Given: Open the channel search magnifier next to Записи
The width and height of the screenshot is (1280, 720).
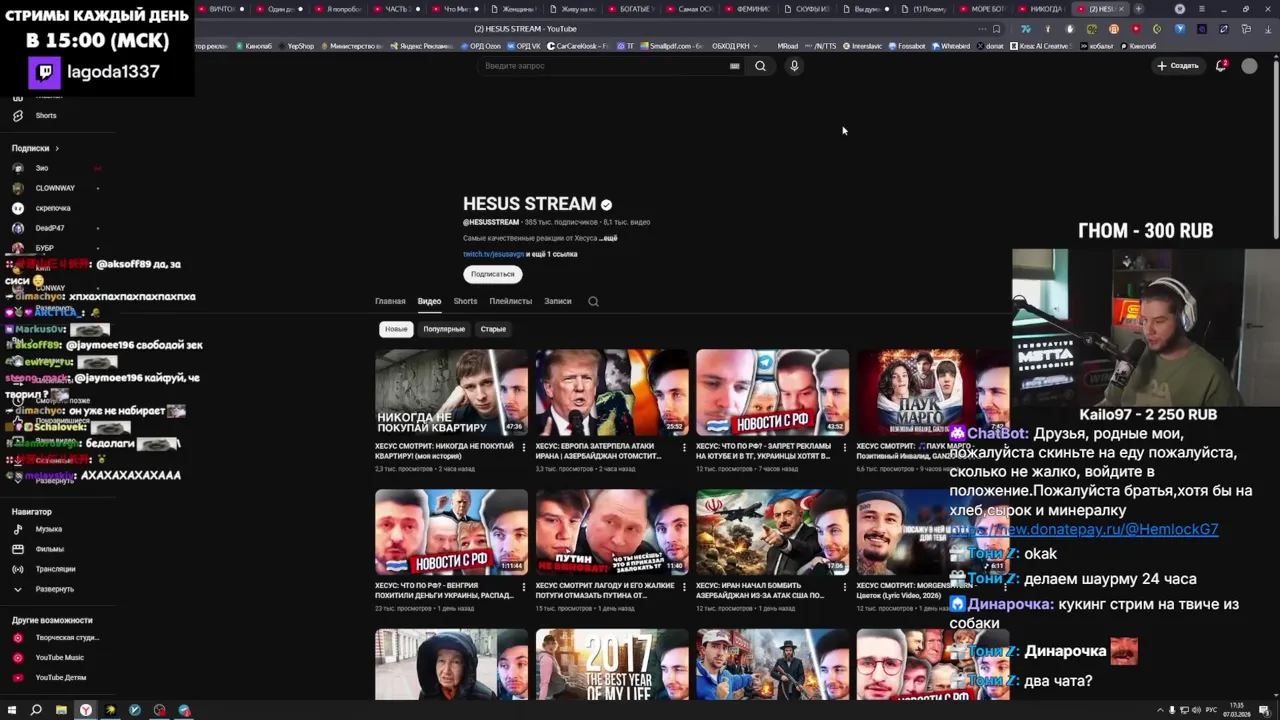Looking at the screenshot, I should [593, 301].
